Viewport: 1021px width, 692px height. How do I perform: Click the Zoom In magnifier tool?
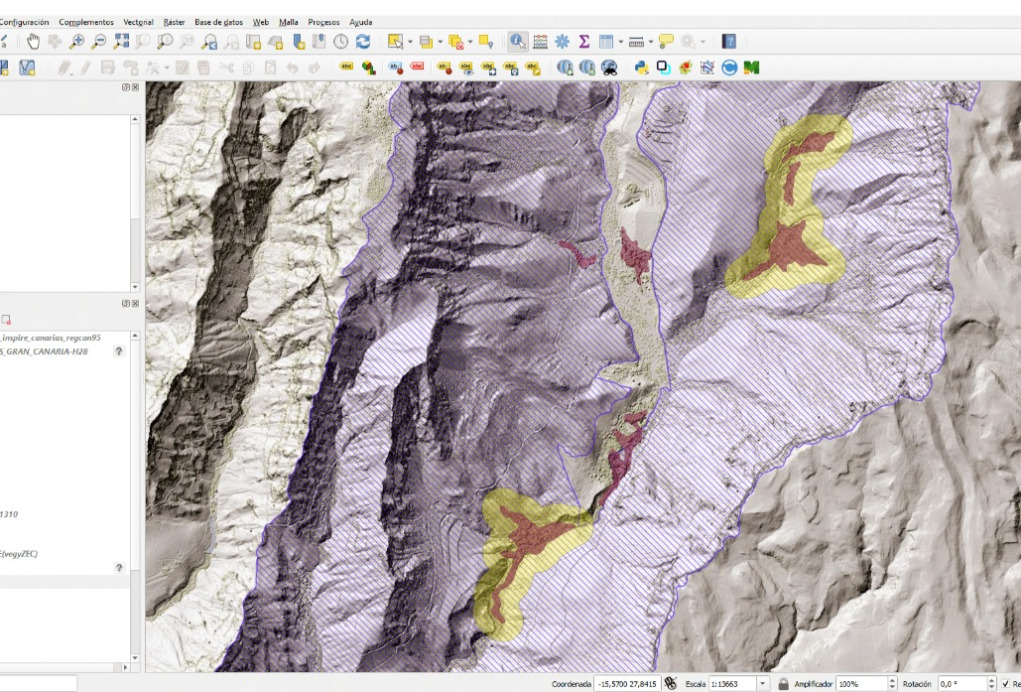[77, 42]
